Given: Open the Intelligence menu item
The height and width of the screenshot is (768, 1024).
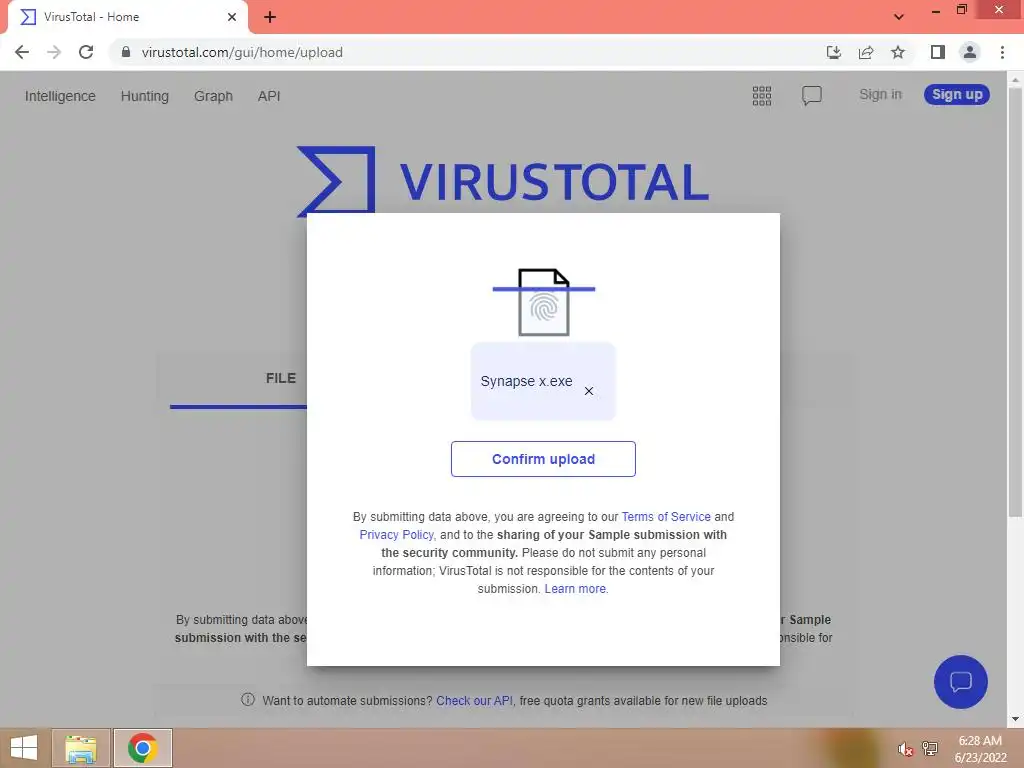Looking at the screenshot, I should coord(60,96).
